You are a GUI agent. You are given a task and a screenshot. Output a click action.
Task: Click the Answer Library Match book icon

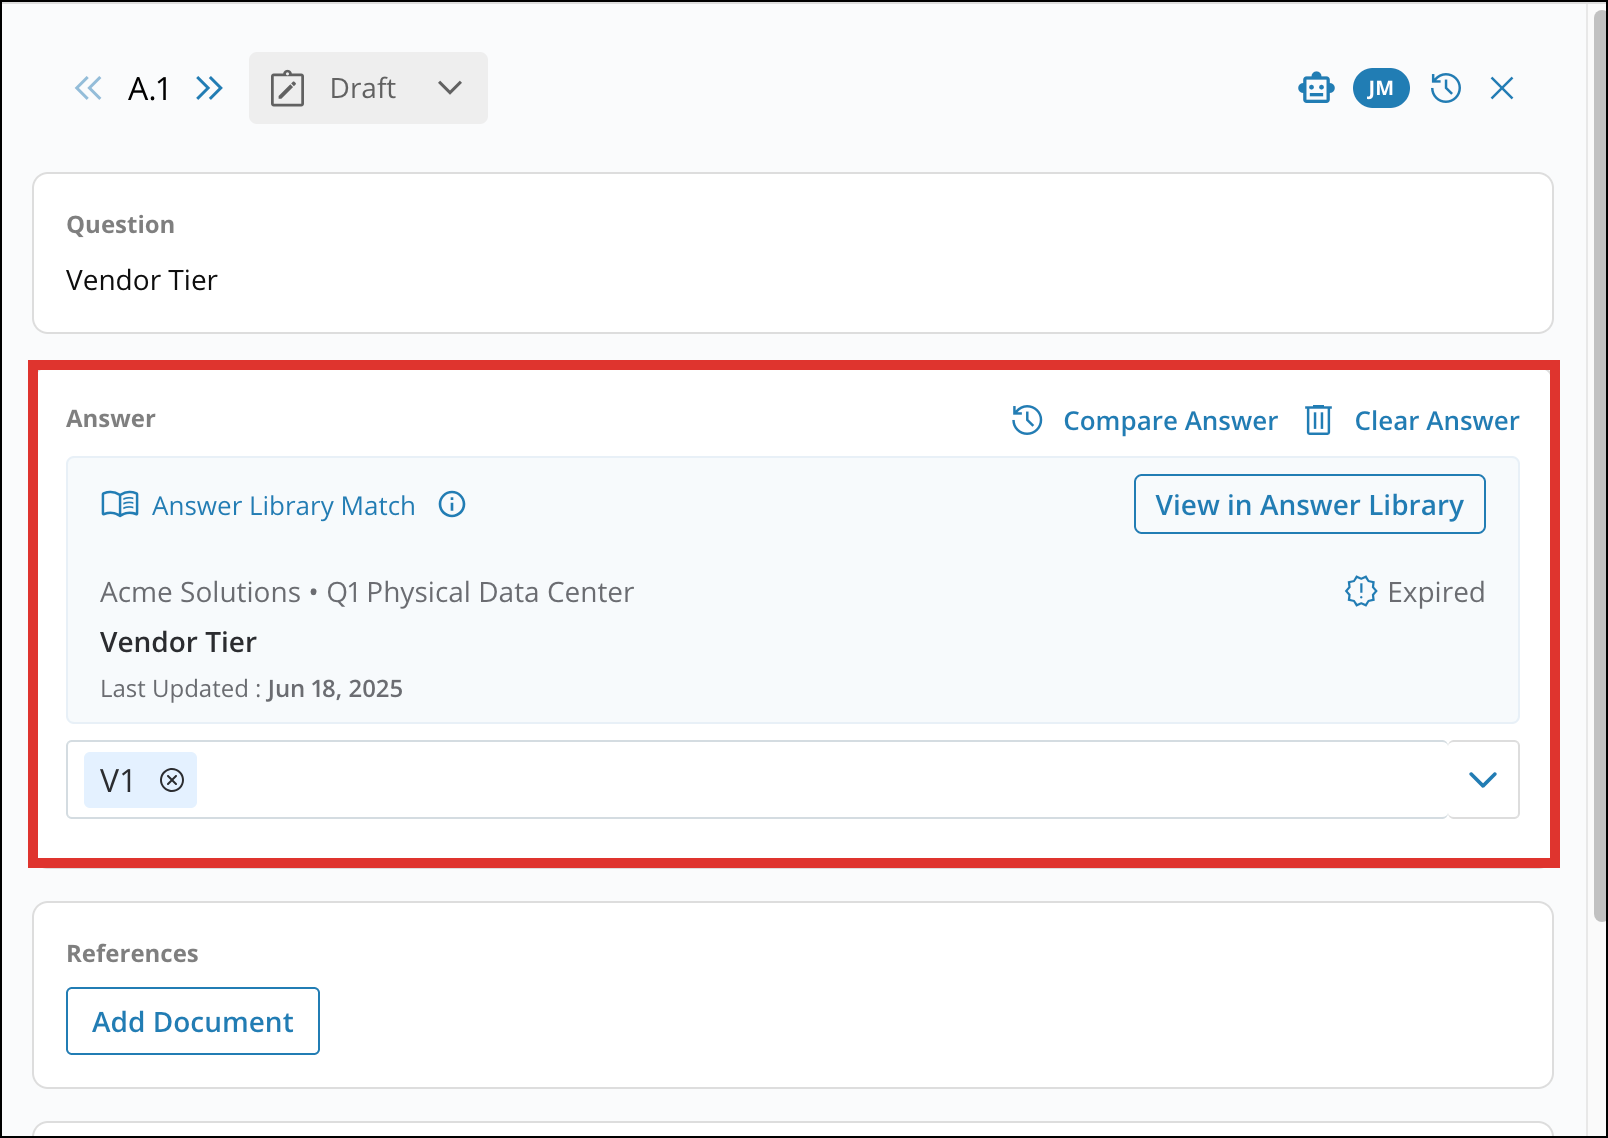pos(120,505)
